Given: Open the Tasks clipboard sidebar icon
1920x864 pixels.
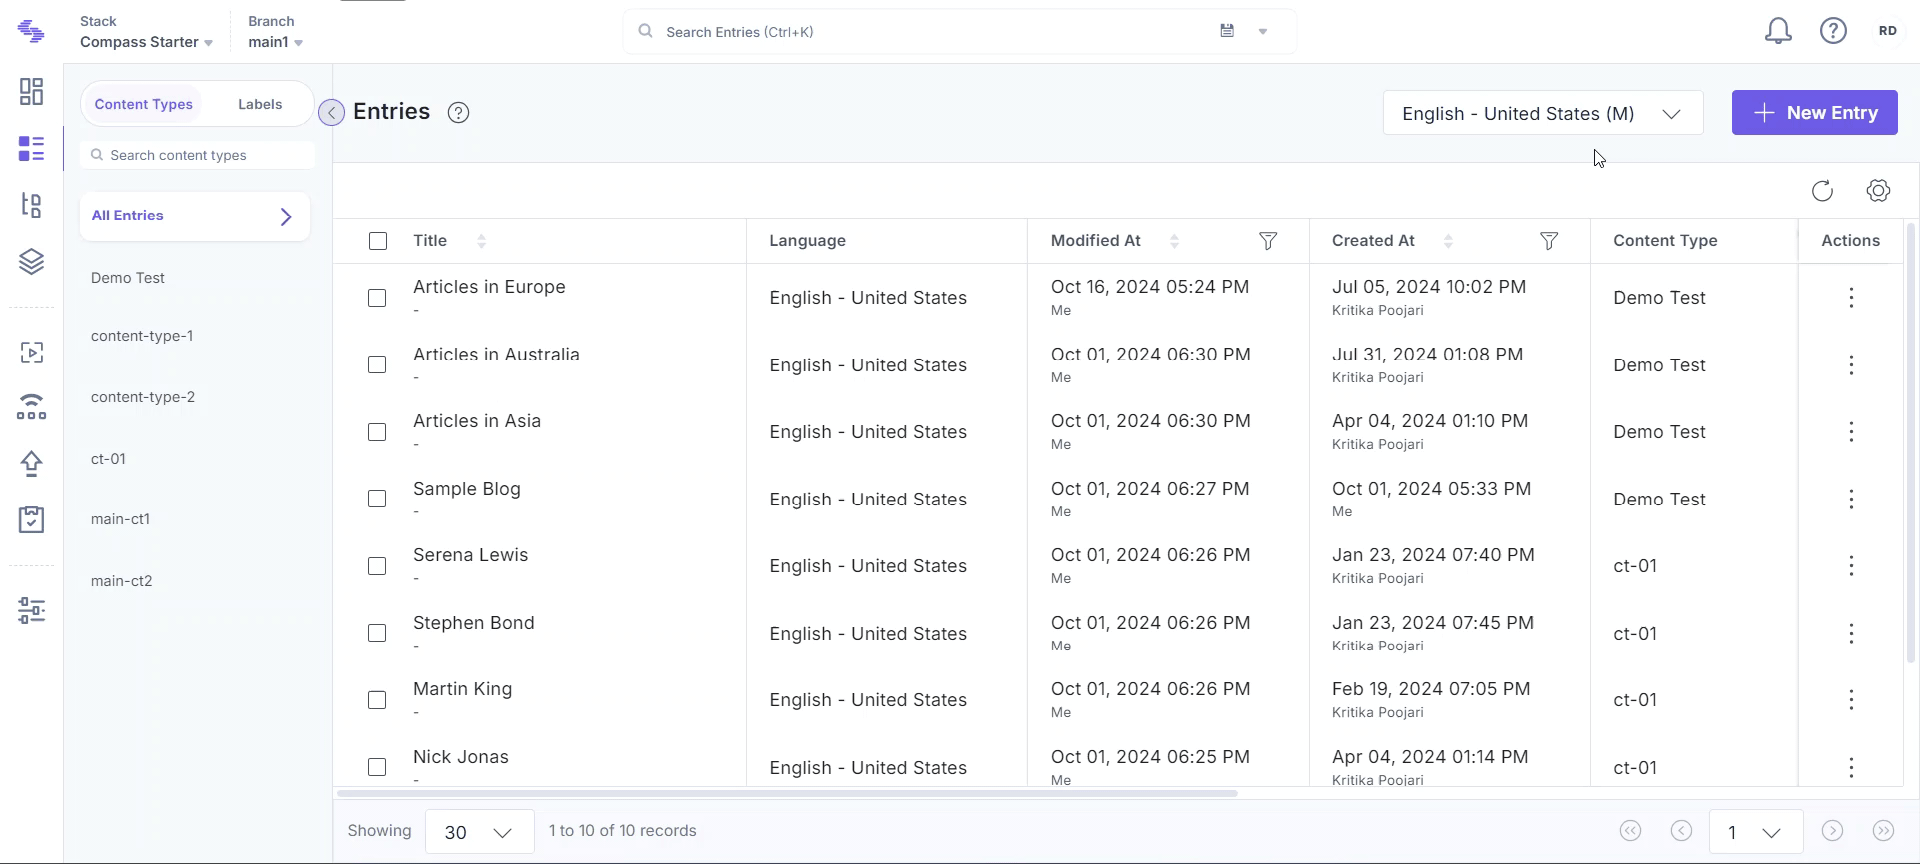Looking at the screenshot, I should [31, 519].
